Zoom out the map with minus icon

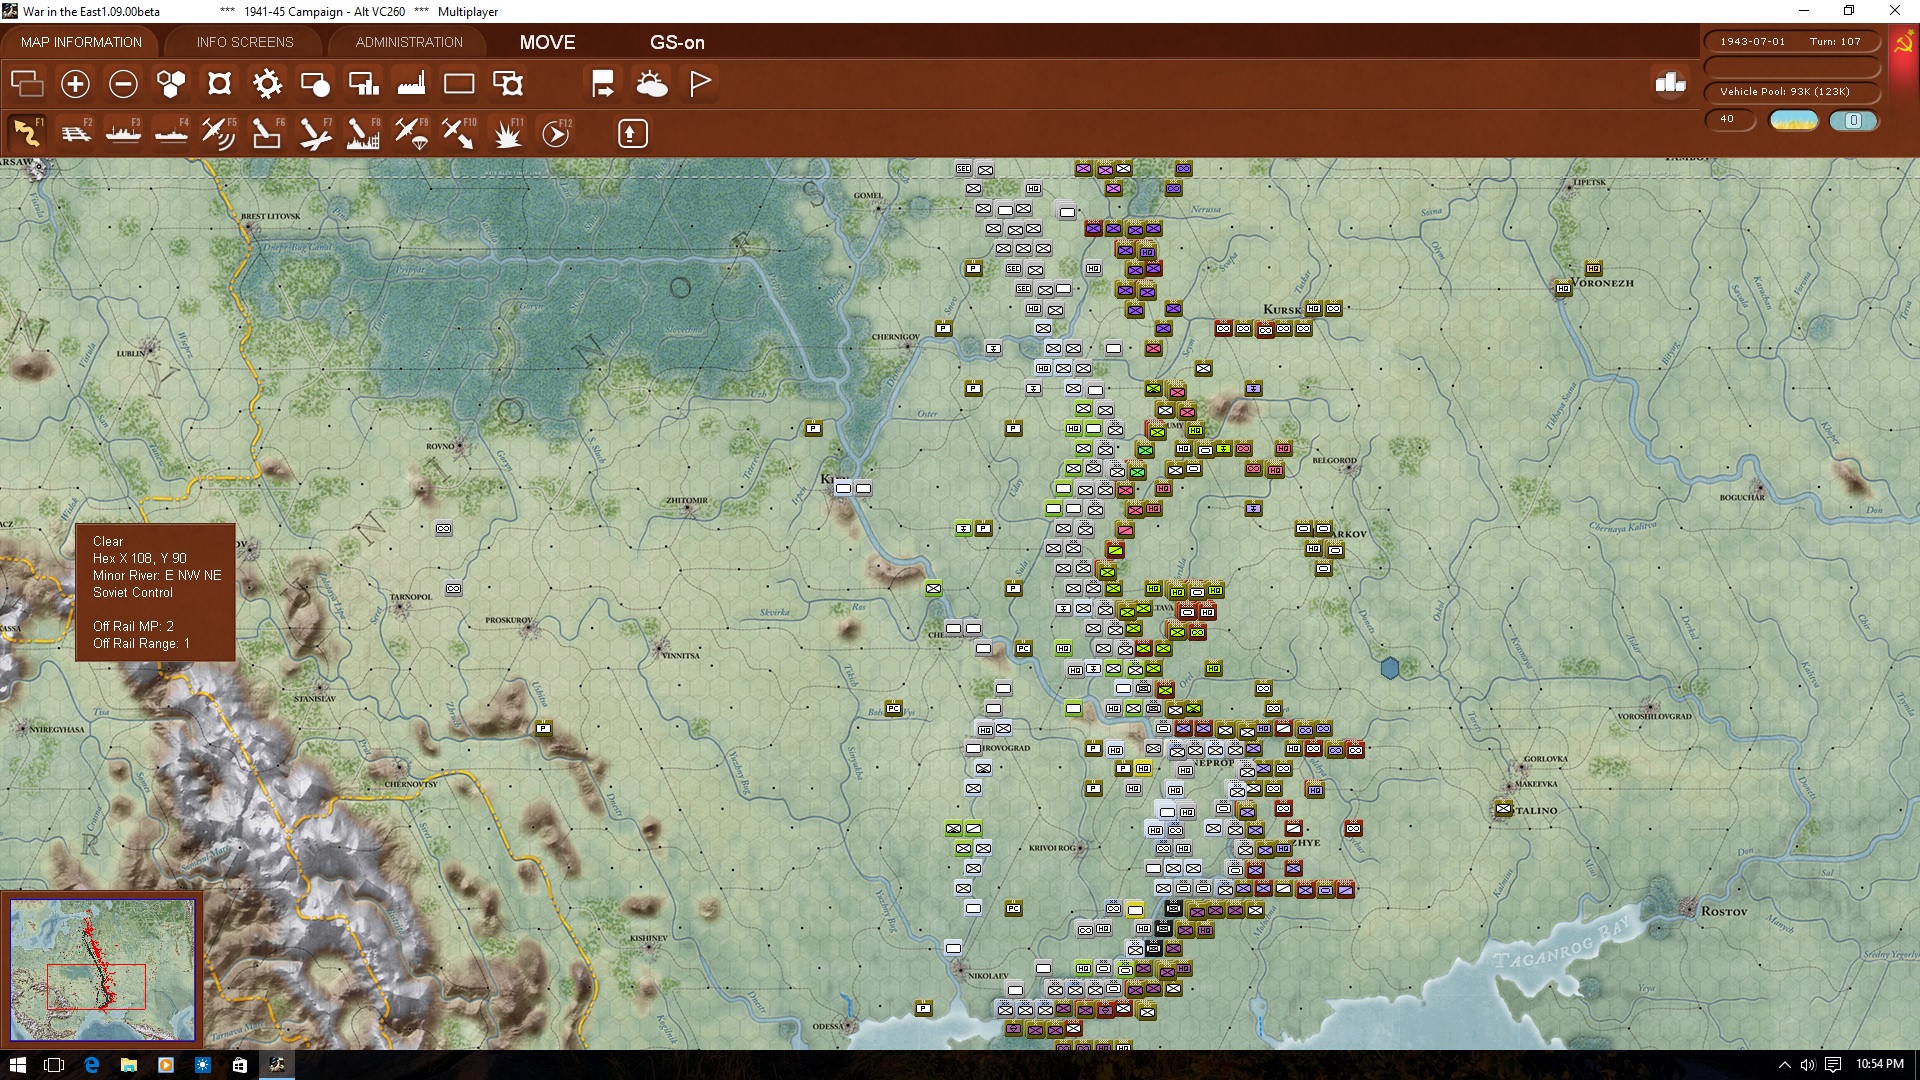(x=123, y=84)
